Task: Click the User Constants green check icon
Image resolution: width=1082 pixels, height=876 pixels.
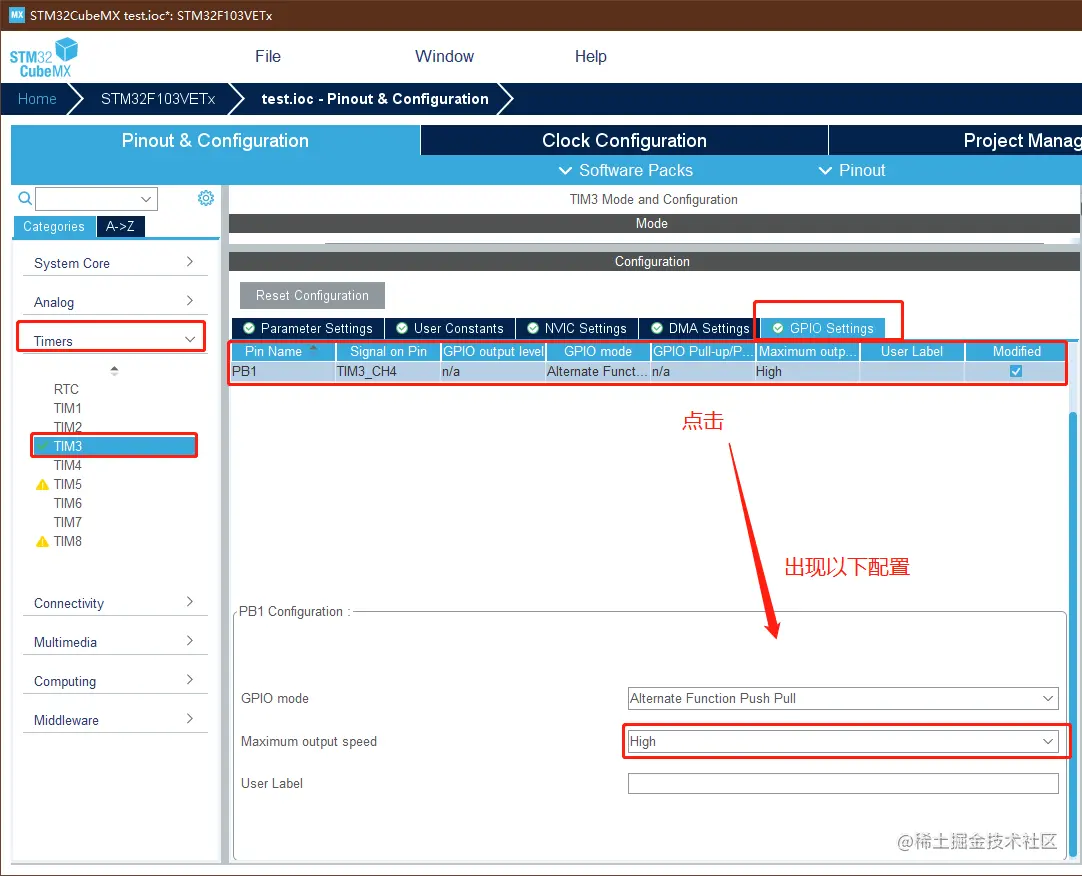Action: pos(402,329)
